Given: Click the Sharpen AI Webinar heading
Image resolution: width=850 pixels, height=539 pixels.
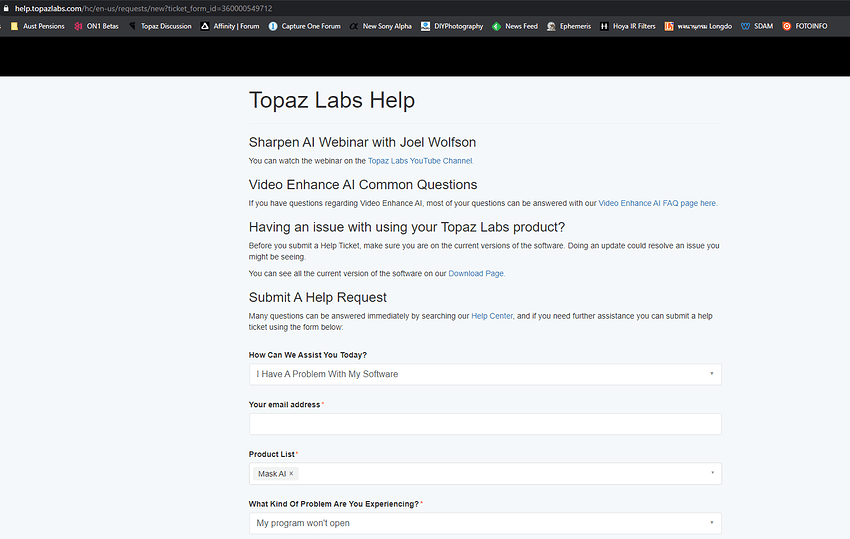Looking at the screenshot, I should (362, 142).
